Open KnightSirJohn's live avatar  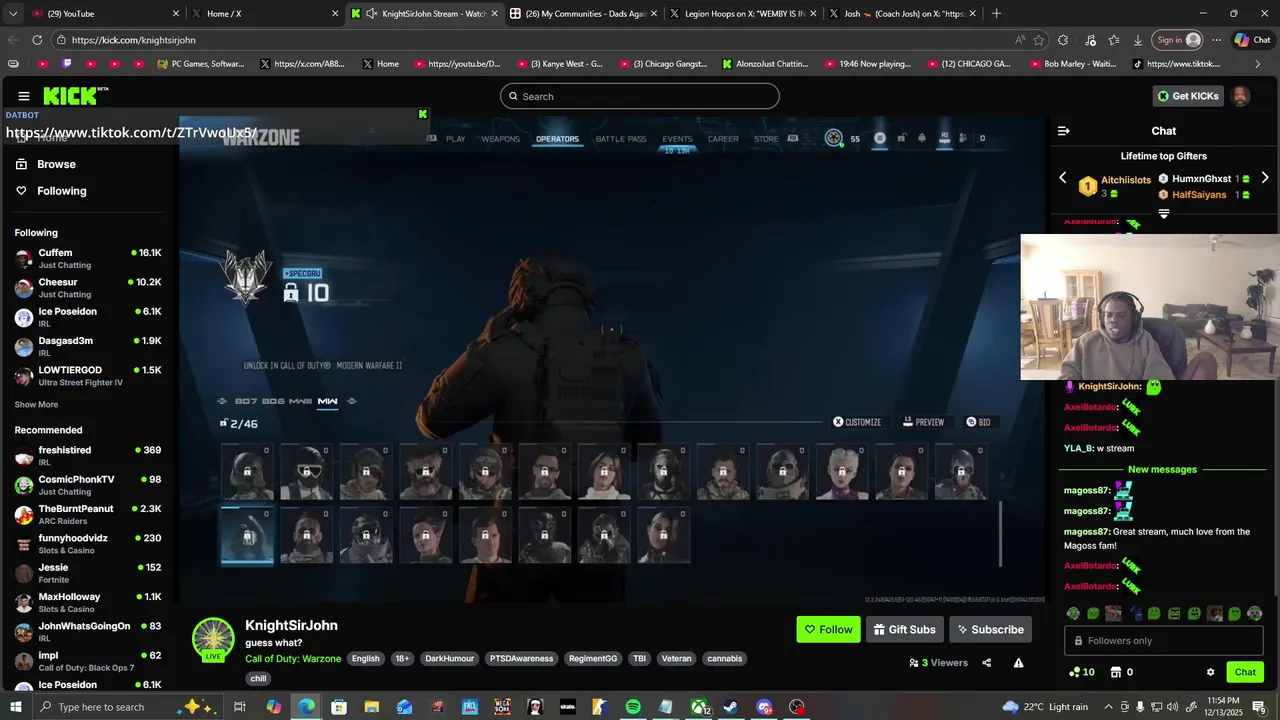click(x=213, y=640)
